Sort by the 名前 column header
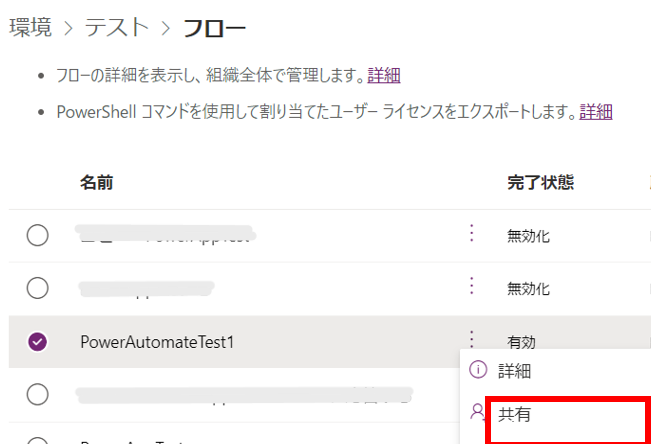This screenshot has height=444, width=651. [96, 182]
